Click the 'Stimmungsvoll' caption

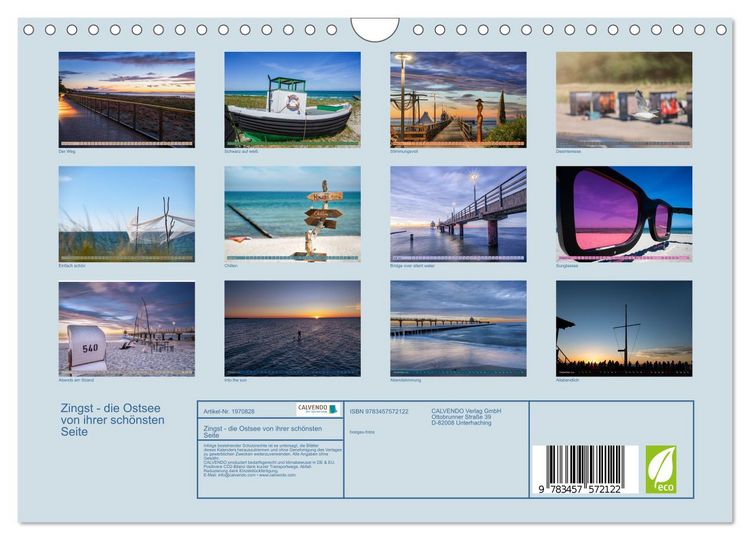click(404, 151)
